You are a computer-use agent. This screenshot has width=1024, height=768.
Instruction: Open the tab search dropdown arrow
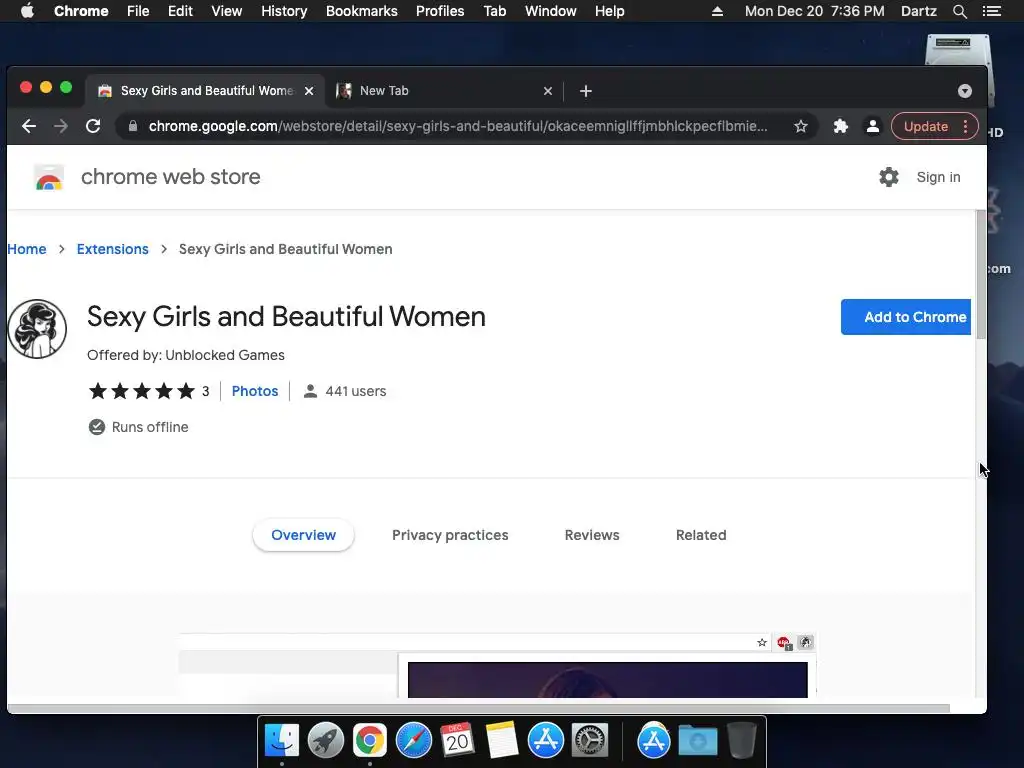(x=965, y=91)
